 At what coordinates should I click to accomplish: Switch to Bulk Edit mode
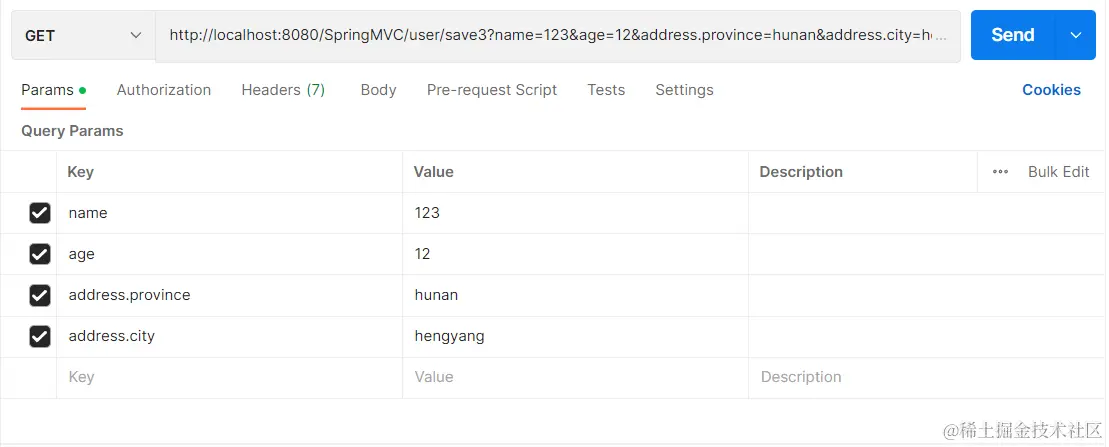point(1058,172)
